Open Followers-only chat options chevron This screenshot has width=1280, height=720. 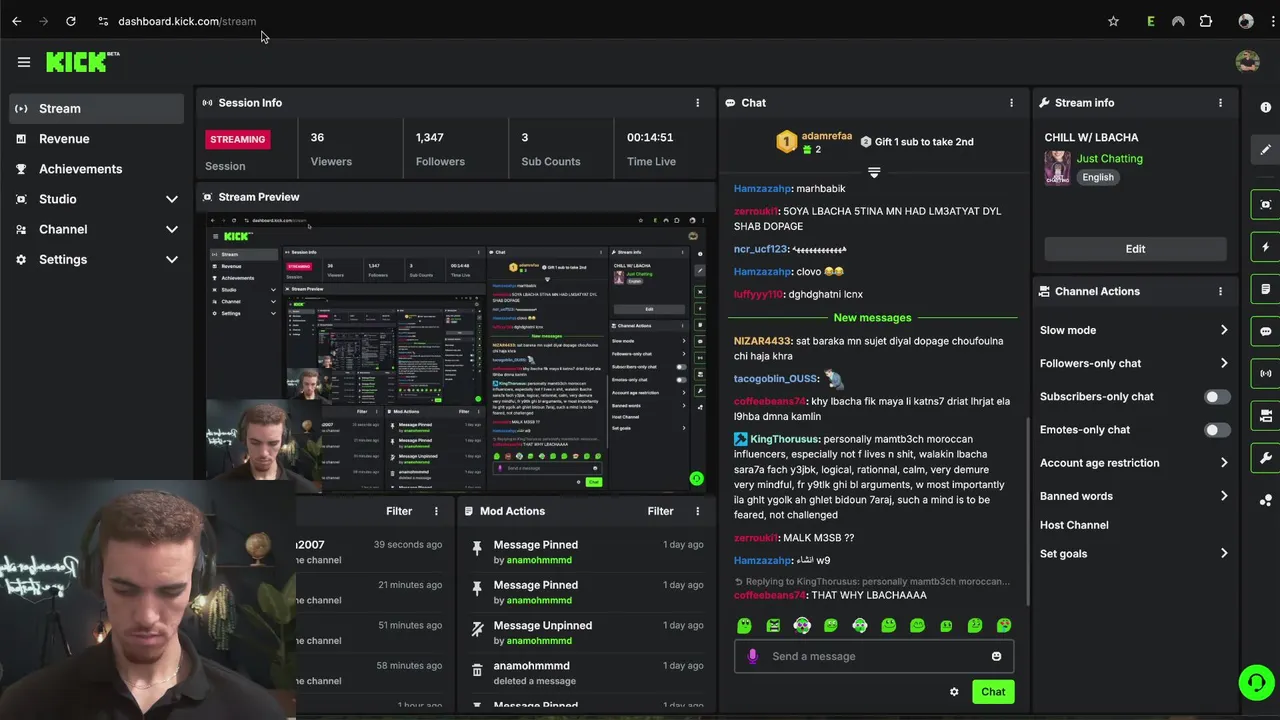click(x=1224, y=363)
